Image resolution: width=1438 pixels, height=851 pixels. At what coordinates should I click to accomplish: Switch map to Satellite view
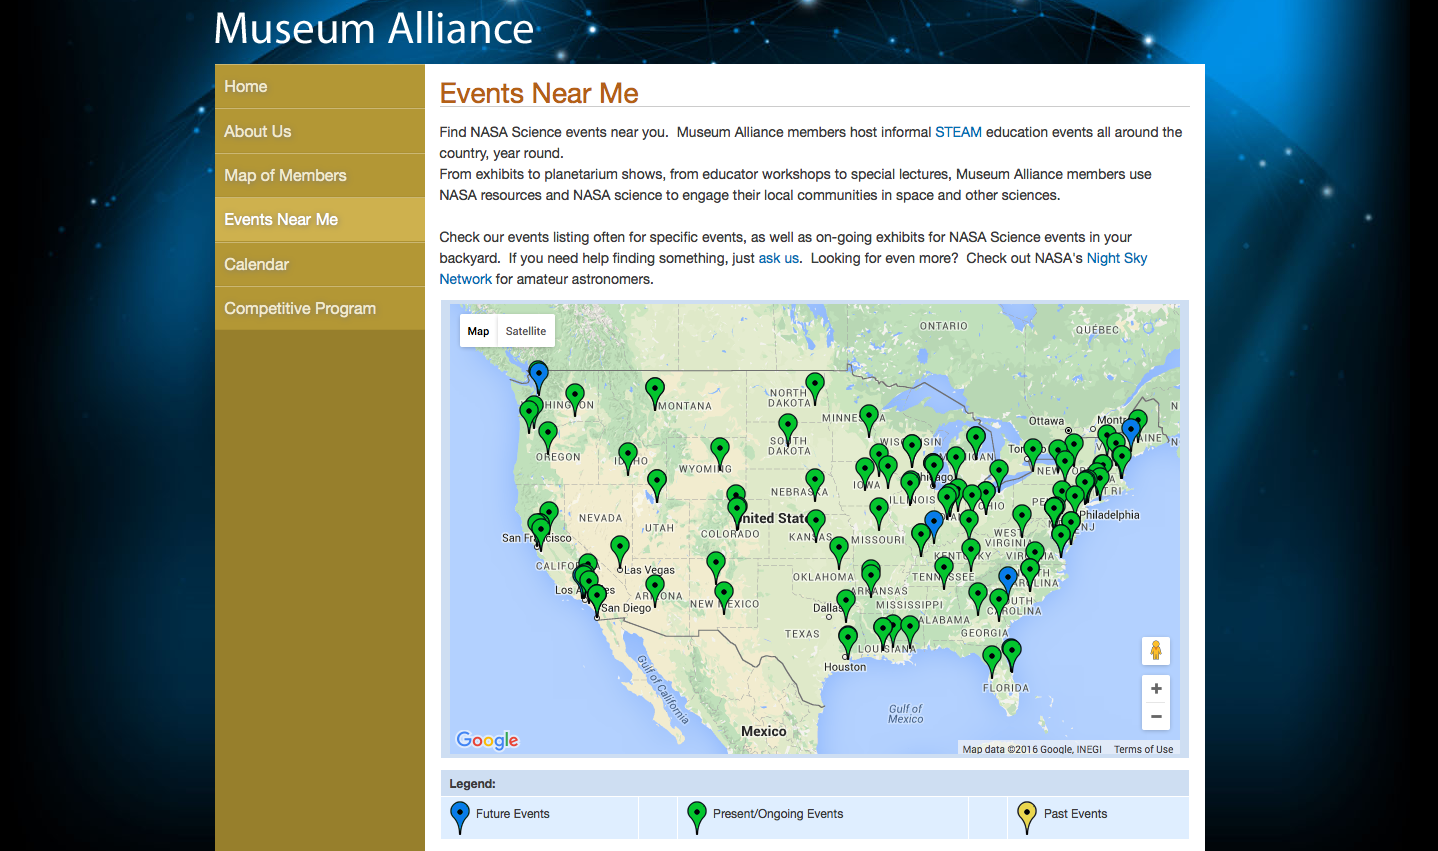click(x=526, y=331)
